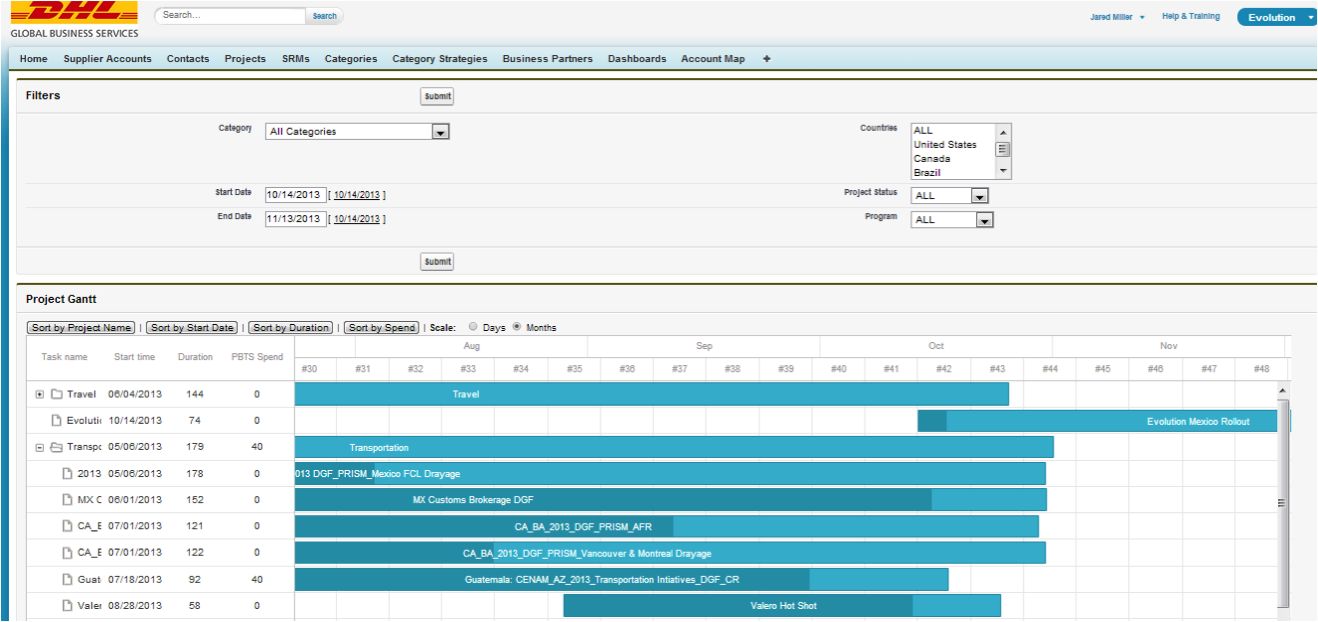
Task: Click the Travel folder icon
Action: [57, 394]
